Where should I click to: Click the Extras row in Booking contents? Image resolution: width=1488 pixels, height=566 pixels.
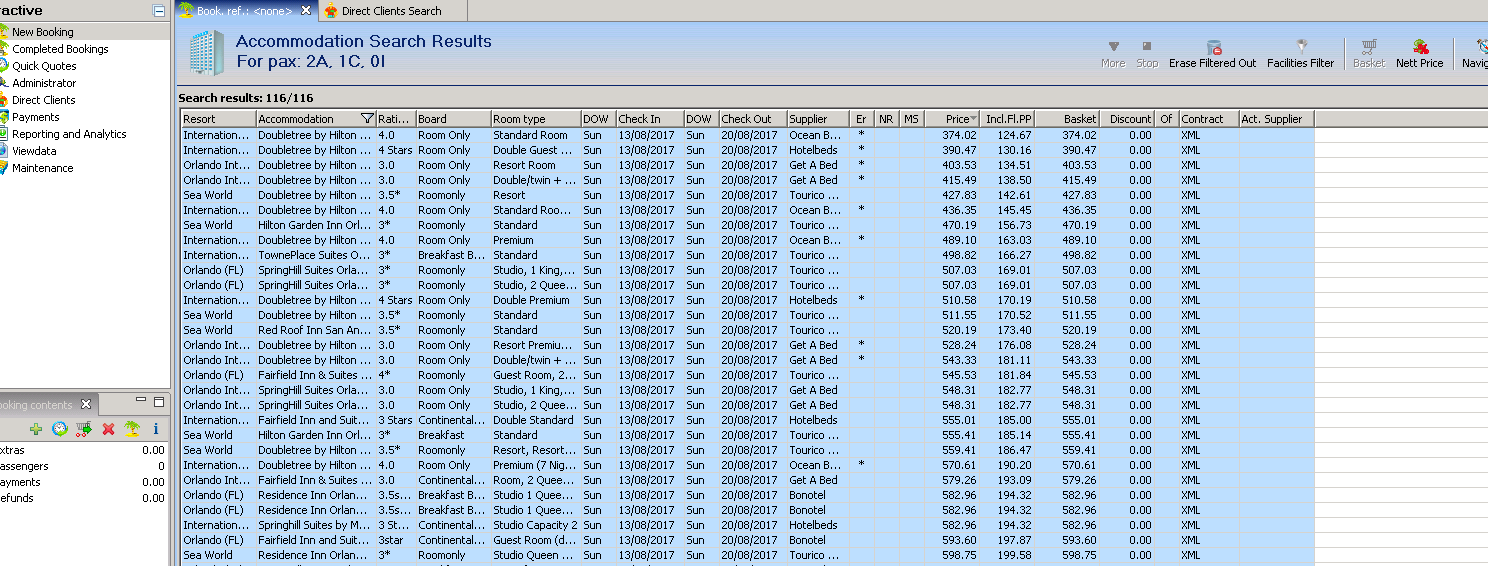click(x=84, y=450)
